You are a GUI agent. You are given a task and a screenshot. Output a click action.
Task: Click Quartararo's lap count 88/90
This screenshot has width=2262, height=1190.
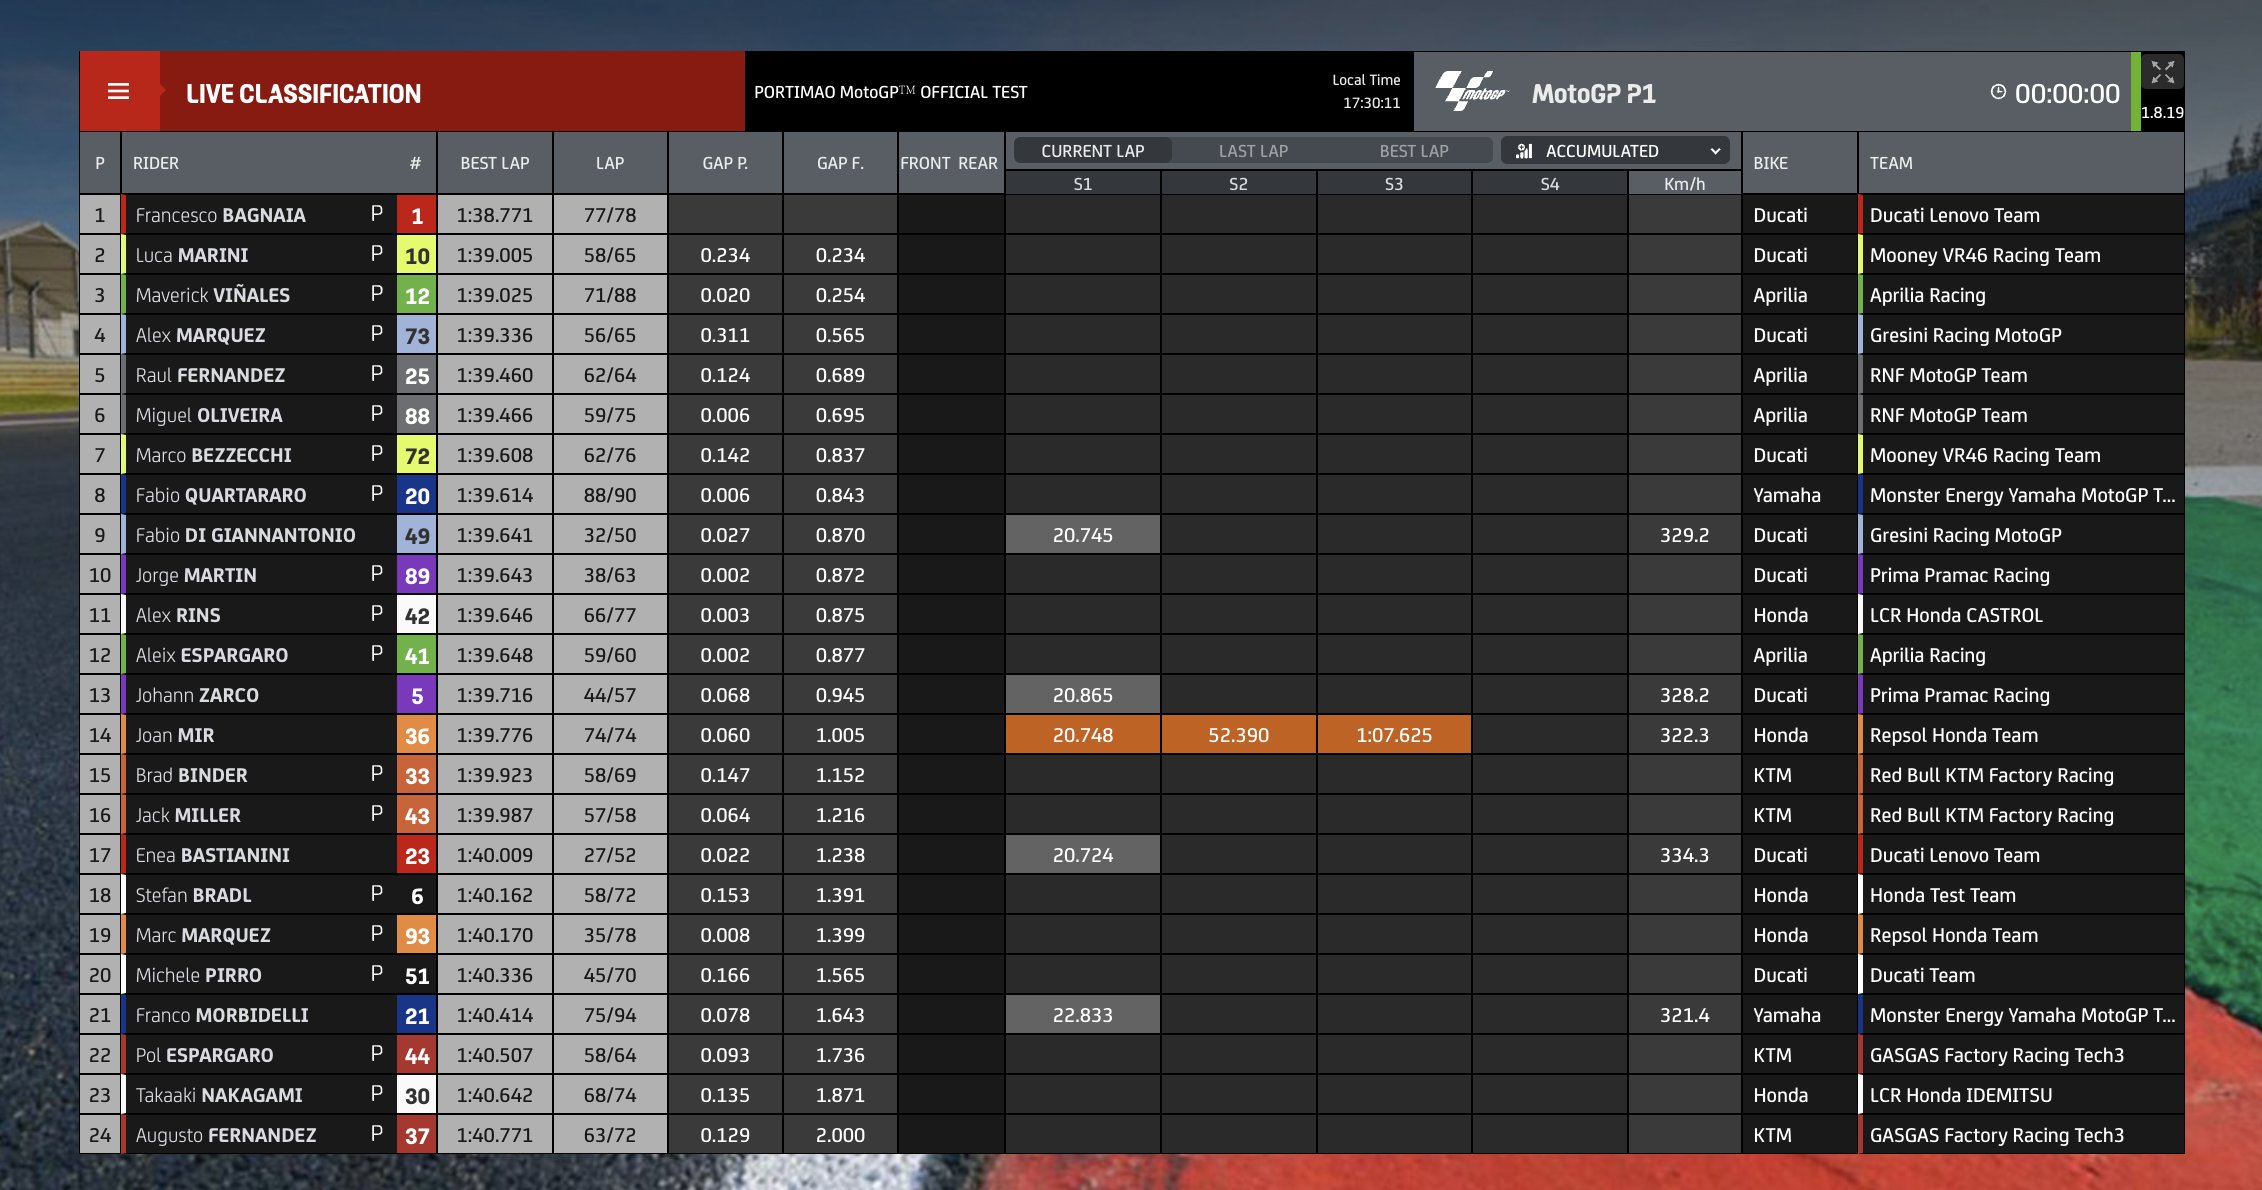click(610, 495)
